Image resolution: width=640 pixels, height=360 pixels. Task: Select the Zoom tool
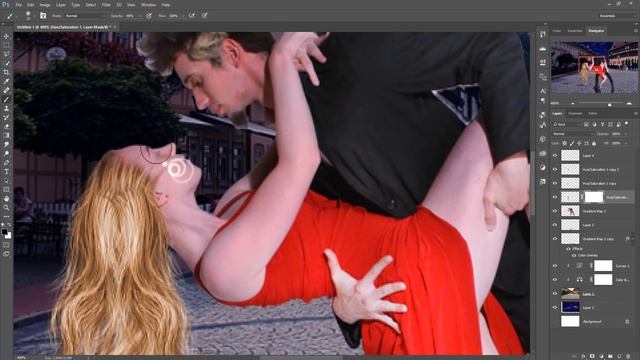pyautogui.click(x=6, y=207)
